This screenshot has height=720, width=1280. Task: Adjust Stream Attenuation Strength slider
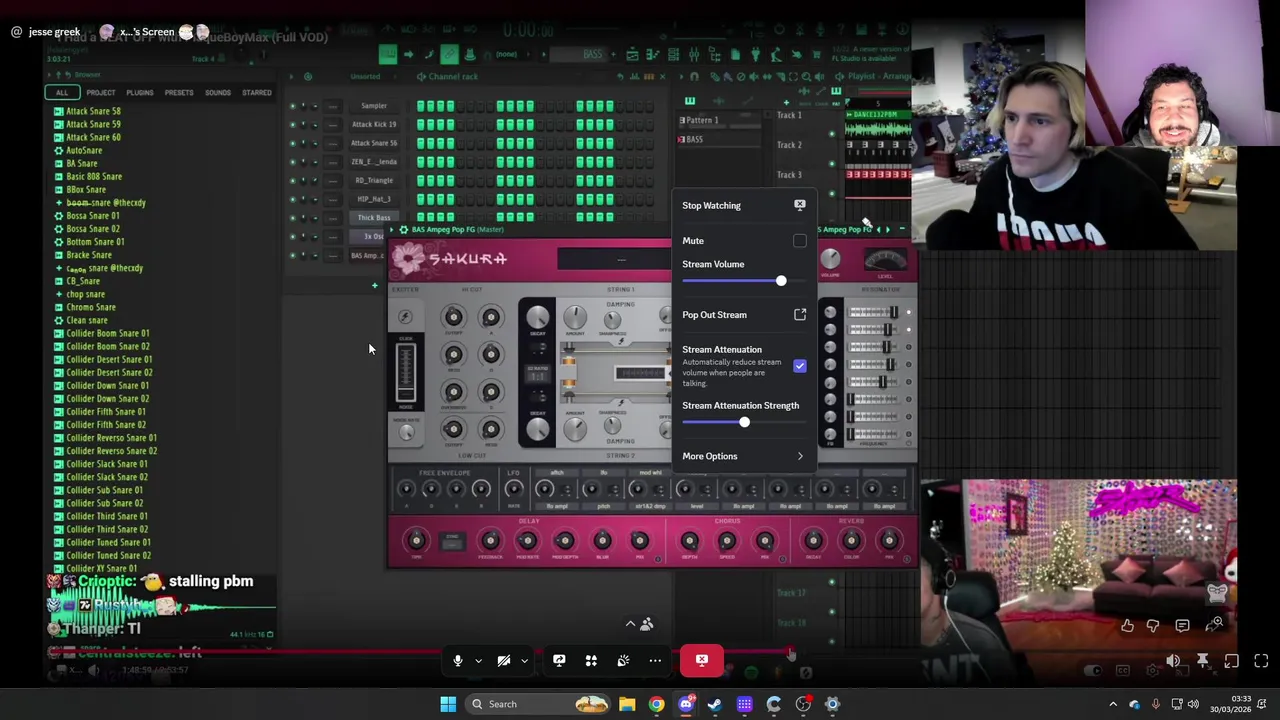tap(744, 422)
